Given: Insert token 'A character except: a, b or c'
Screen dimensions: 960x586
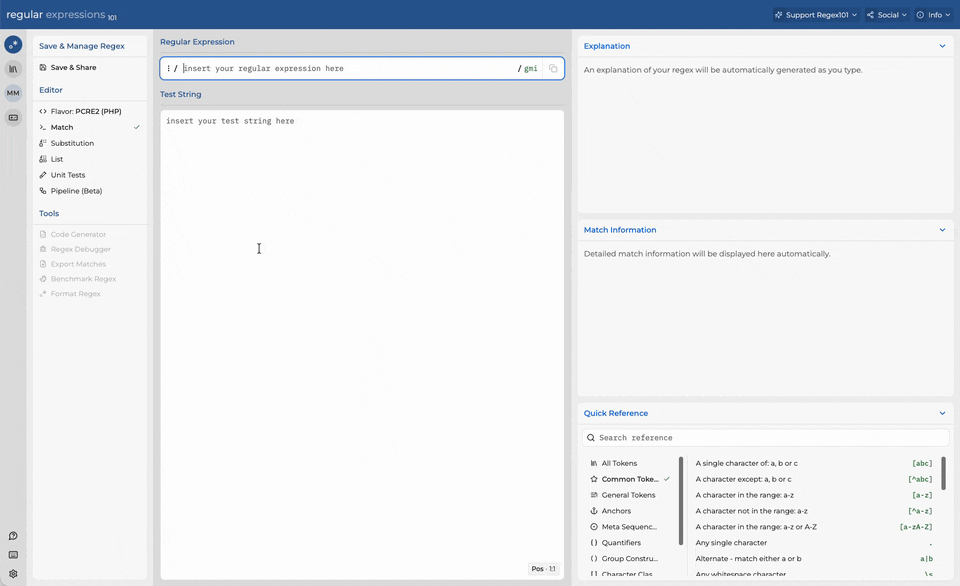Looking at the screenshot, I should click(813, 479).
